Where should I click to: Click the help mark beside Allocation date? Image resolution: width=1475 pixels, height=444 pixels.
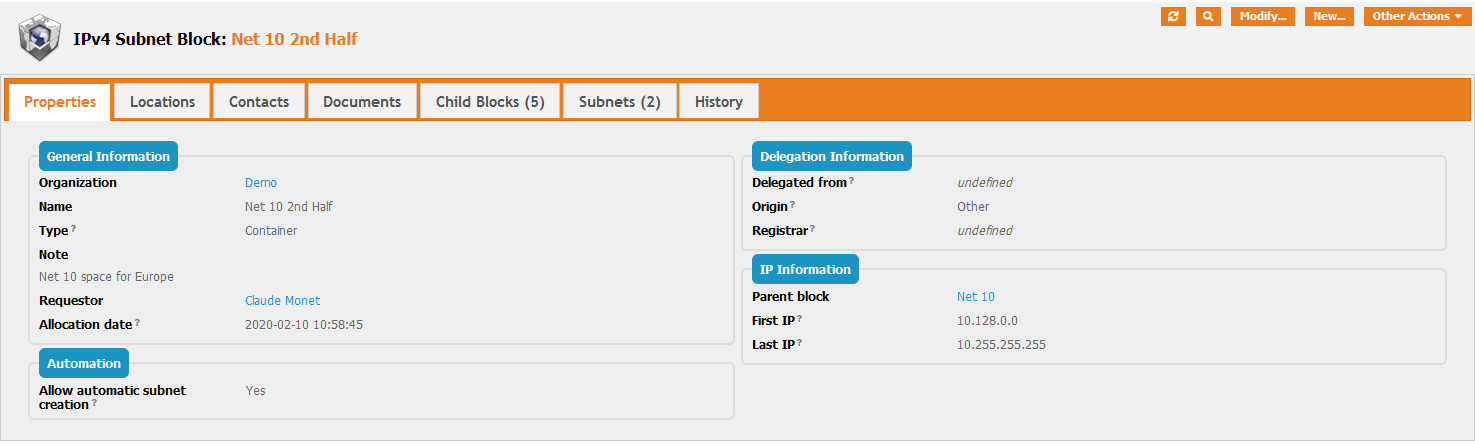(x=137, y=323)
